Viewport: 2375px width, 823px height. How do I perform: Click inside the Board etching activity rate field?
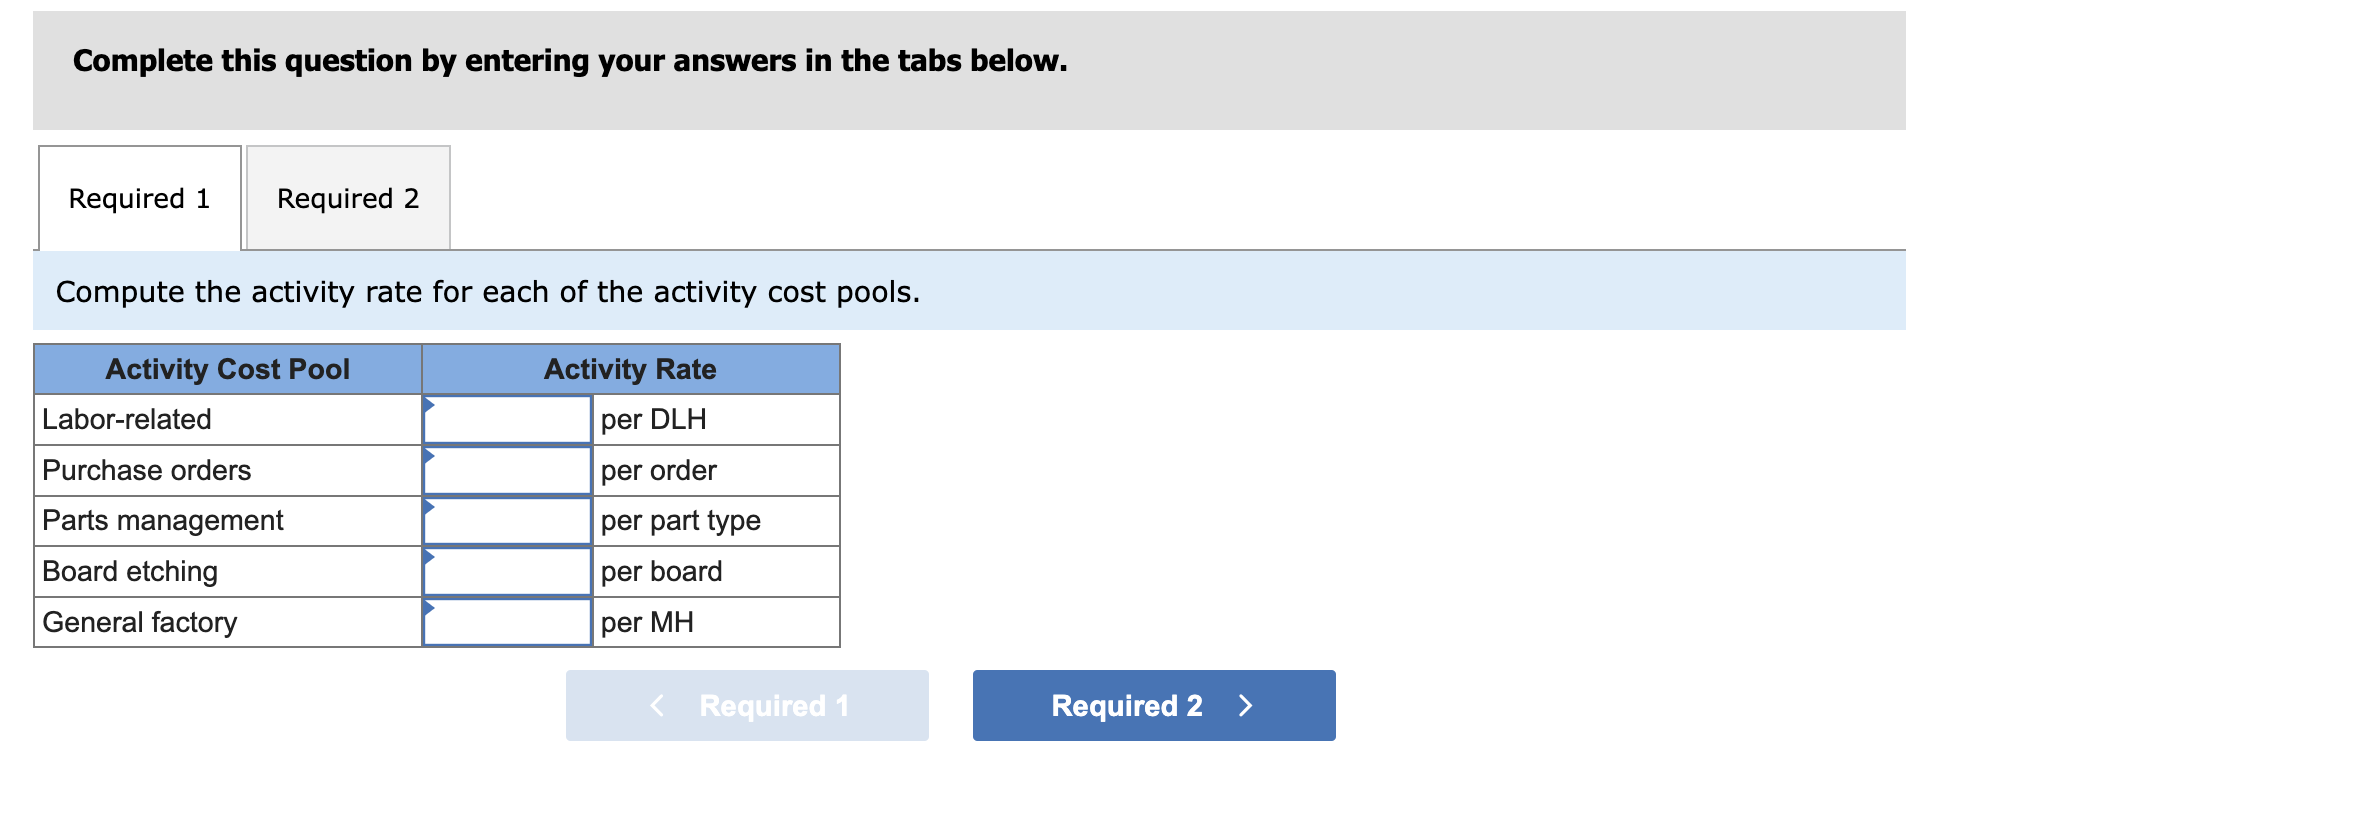tap(508, 571)
